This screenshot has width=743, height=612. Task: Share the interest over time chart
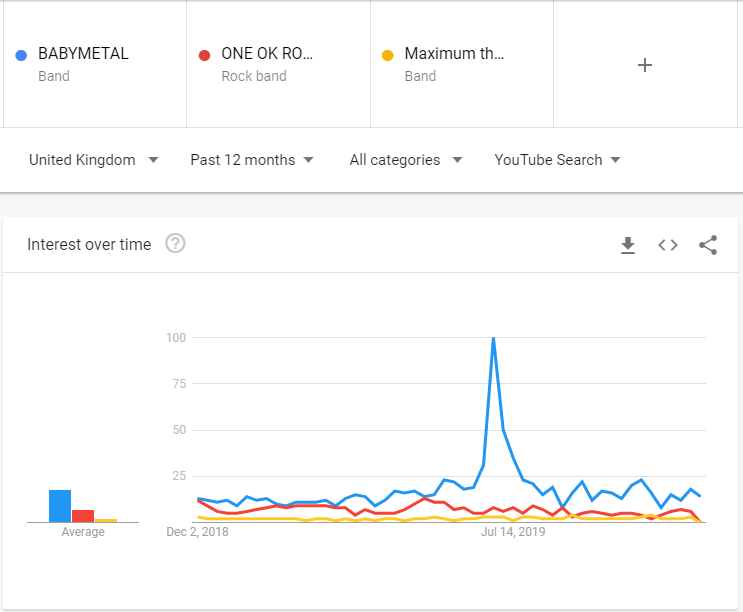point(708,245)
